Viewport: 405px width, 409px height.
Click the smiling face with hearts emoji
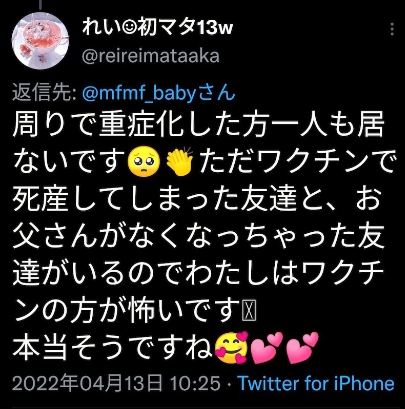232,348
